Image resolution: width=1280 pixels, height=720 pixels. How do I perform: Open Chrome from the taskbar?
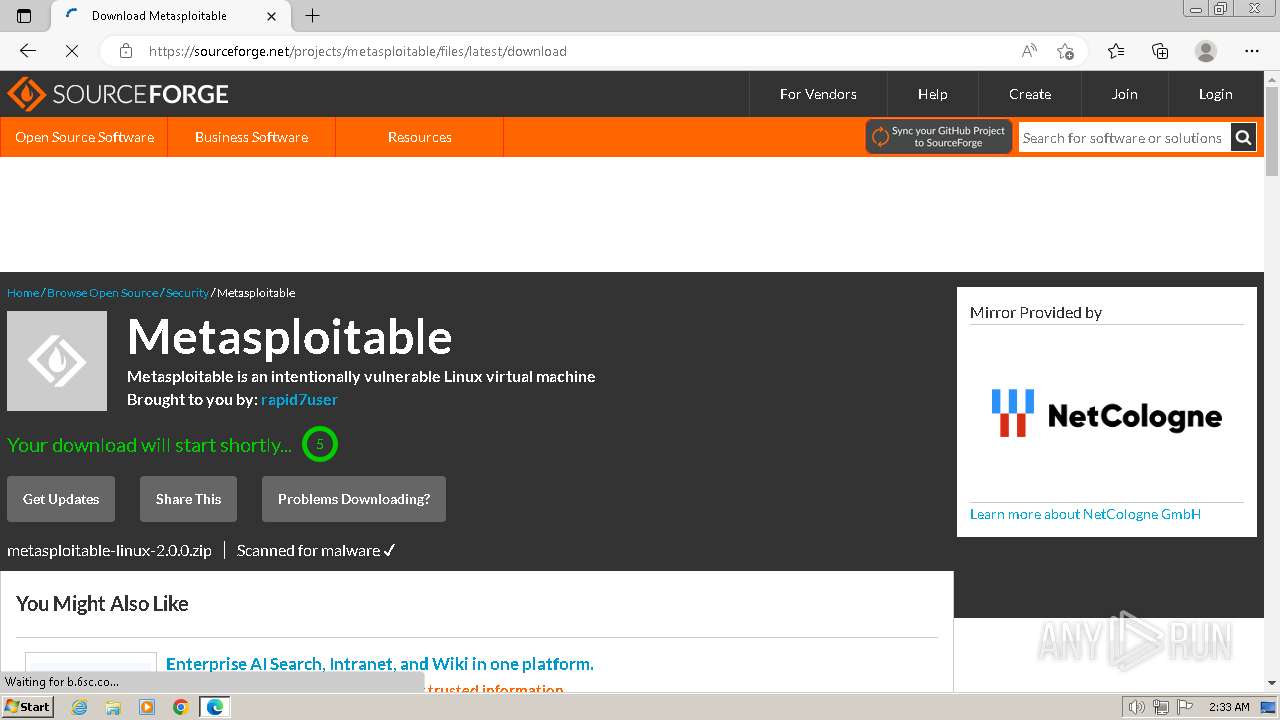181,707
